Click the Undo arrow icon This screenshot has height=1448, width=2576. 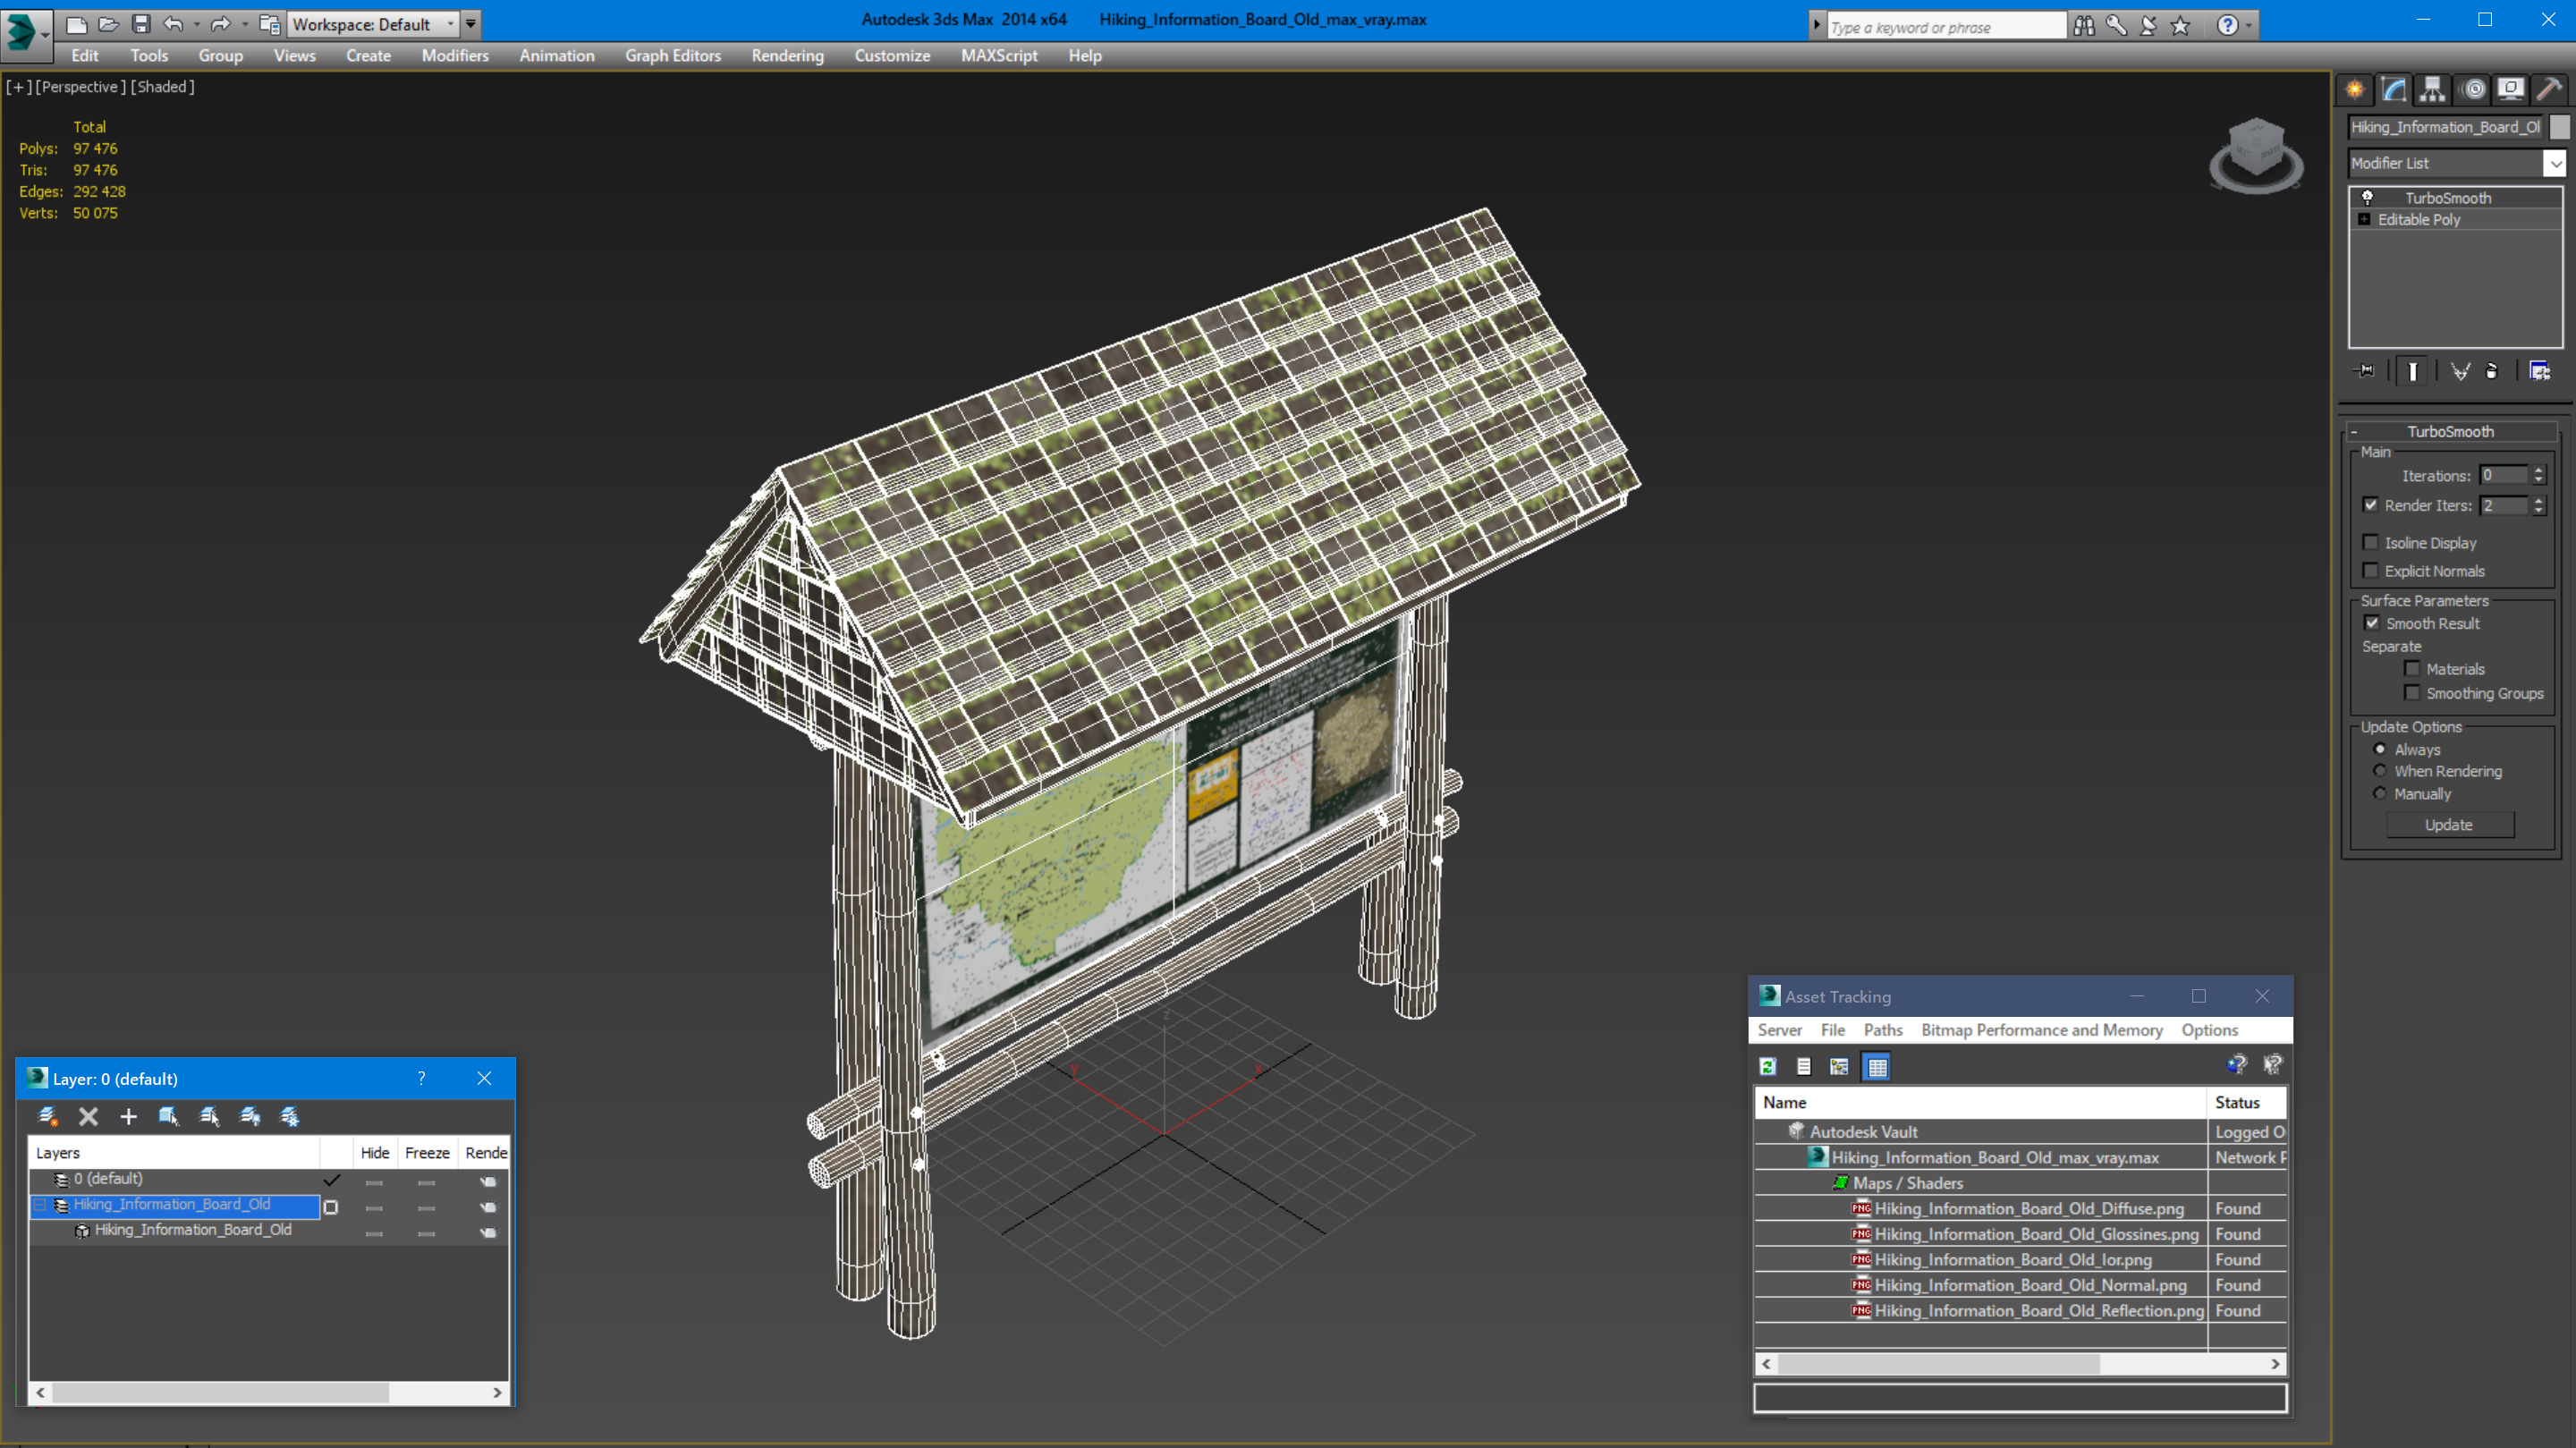[173, 23]
